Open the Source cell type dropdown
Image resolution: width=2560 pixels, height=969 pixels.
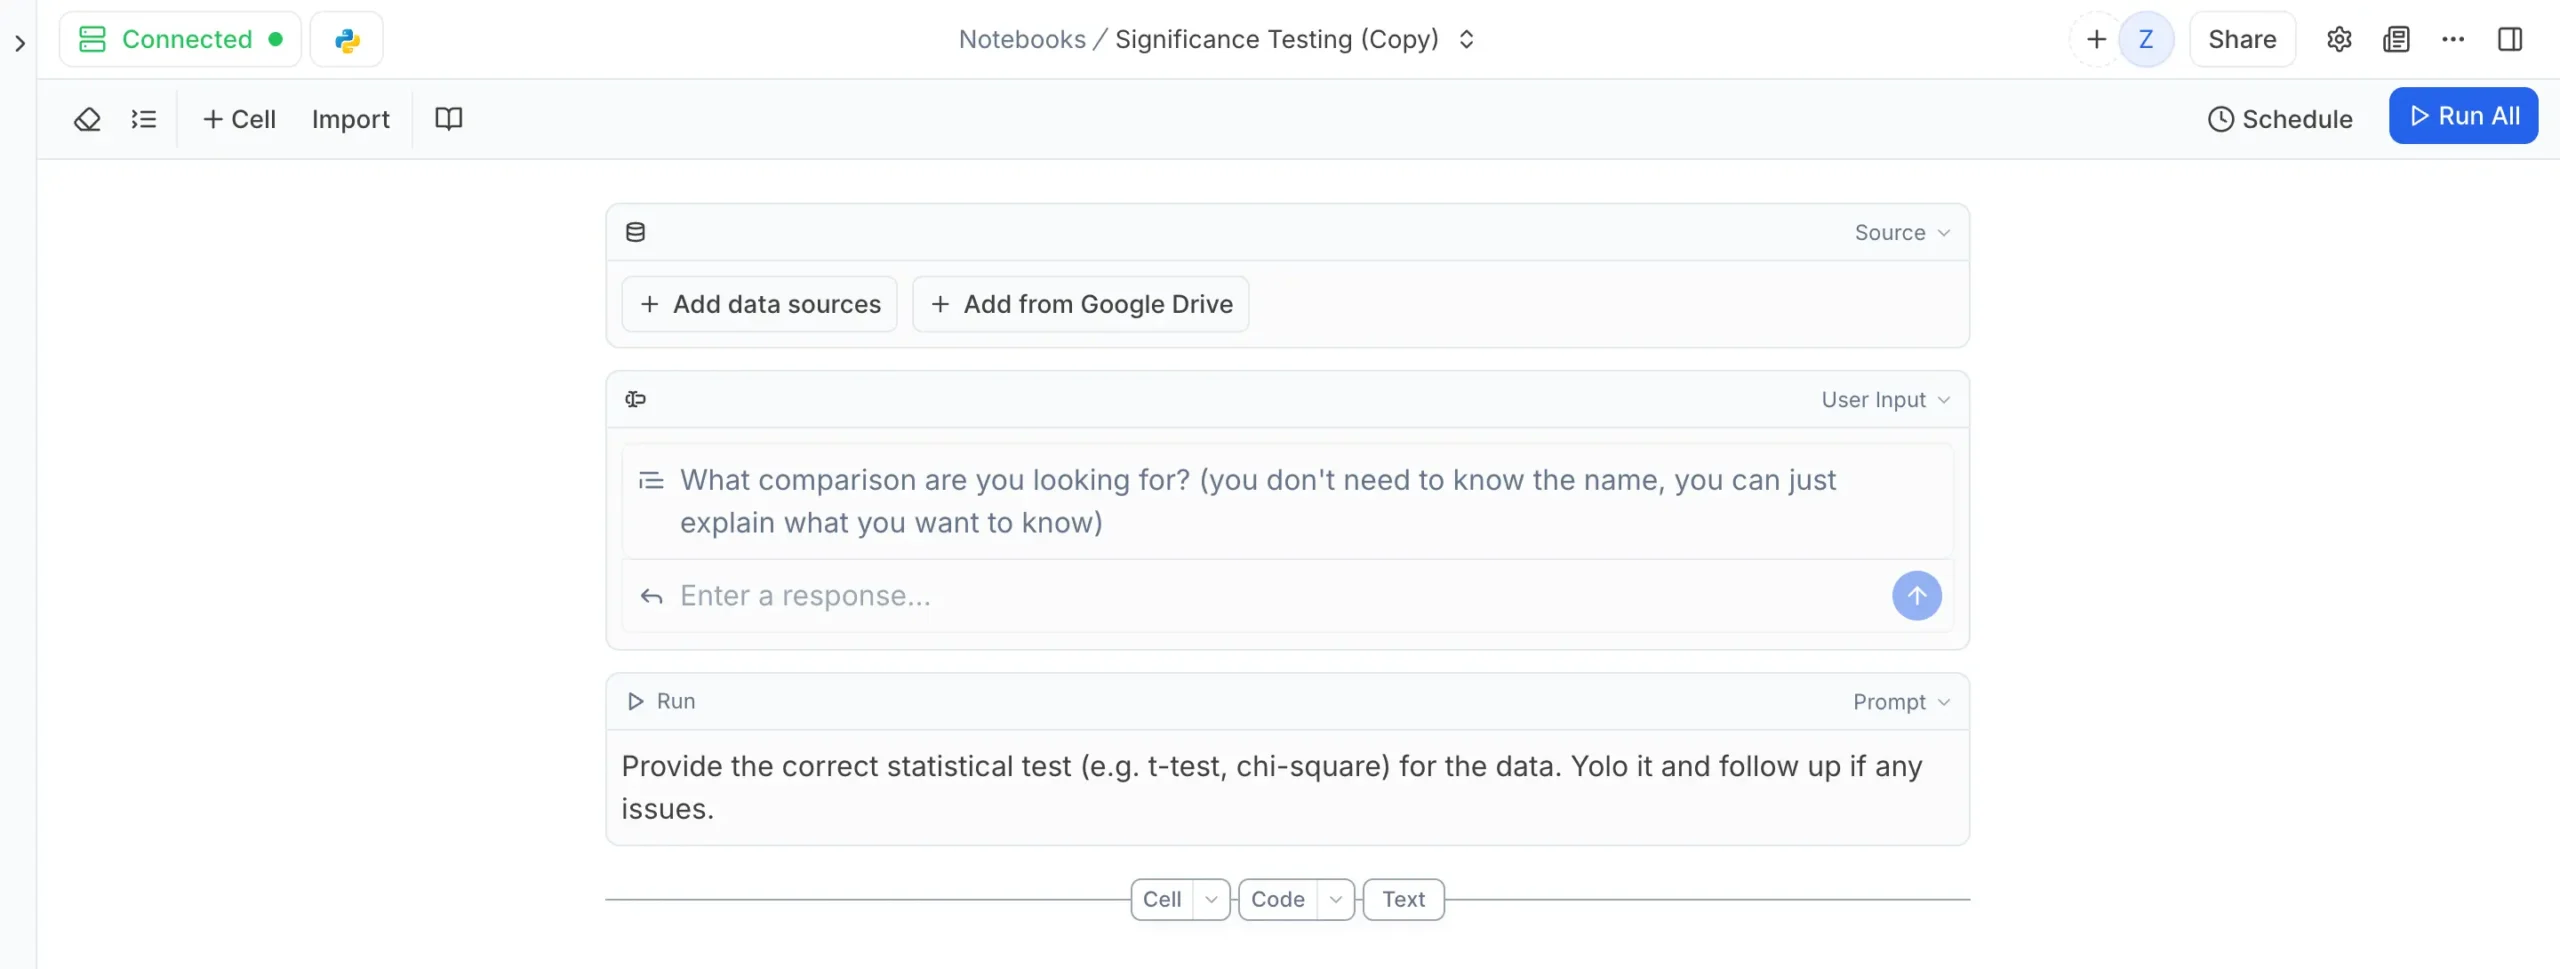coord(1901,233)
